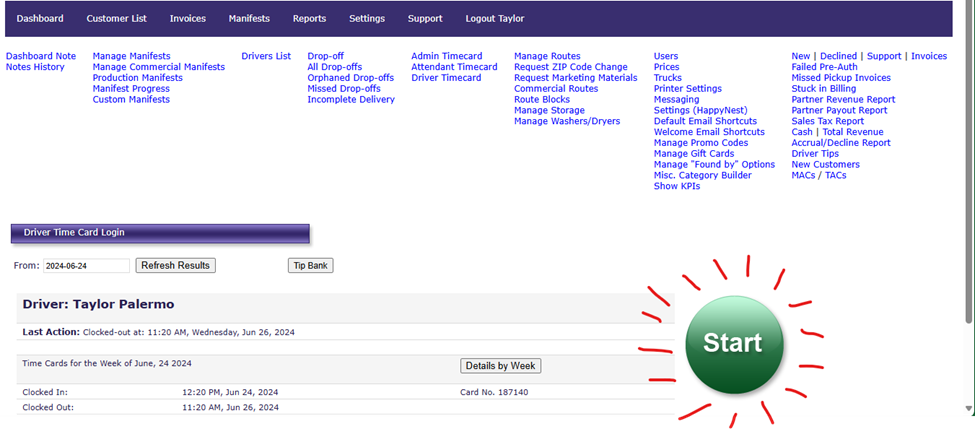Open Customer List in the navigation bar
The width and height of the screenshot is (975, 429).
click(x=116, y=19)
